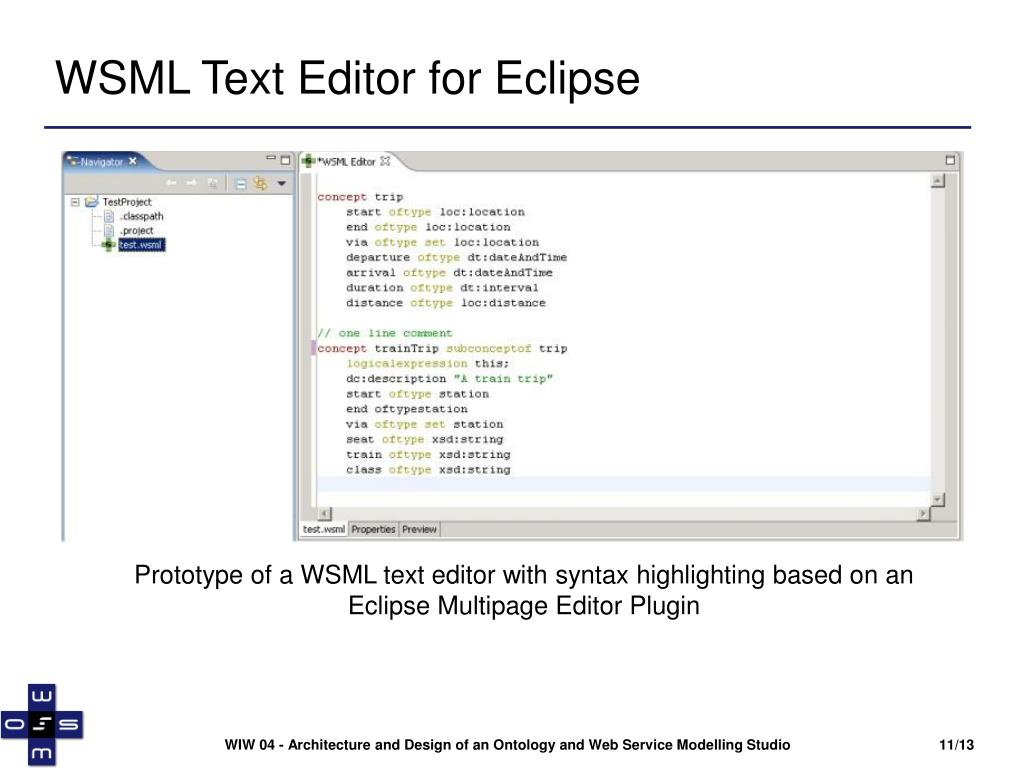Click the .classpath file icon
The height and width of the screenshot is (768, 1024).
[x=109, y=216]
